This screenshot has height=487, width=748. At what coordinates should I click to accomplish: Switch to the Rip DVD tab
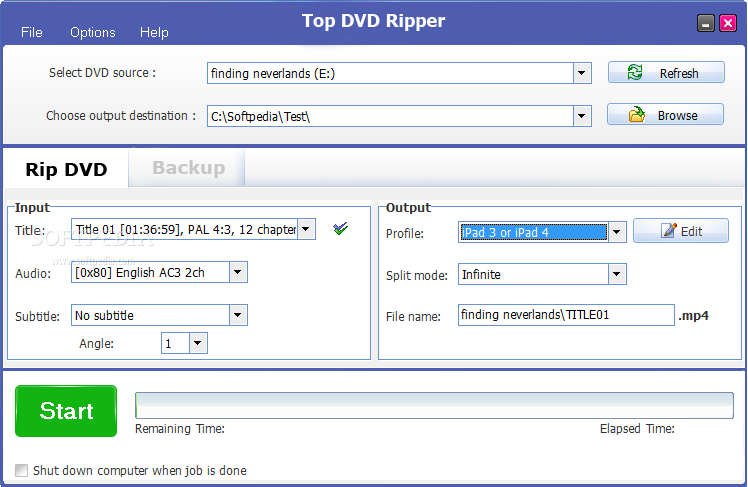coord(66,169)
